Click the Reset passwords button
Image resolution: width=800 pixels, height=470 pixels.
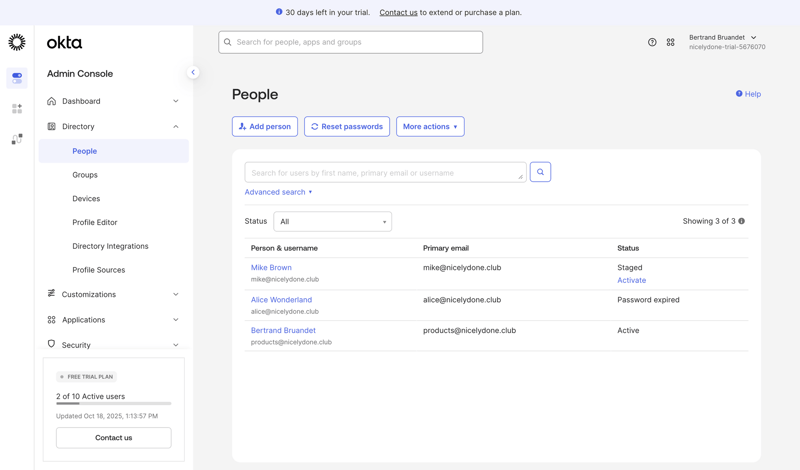pos(347,127)
